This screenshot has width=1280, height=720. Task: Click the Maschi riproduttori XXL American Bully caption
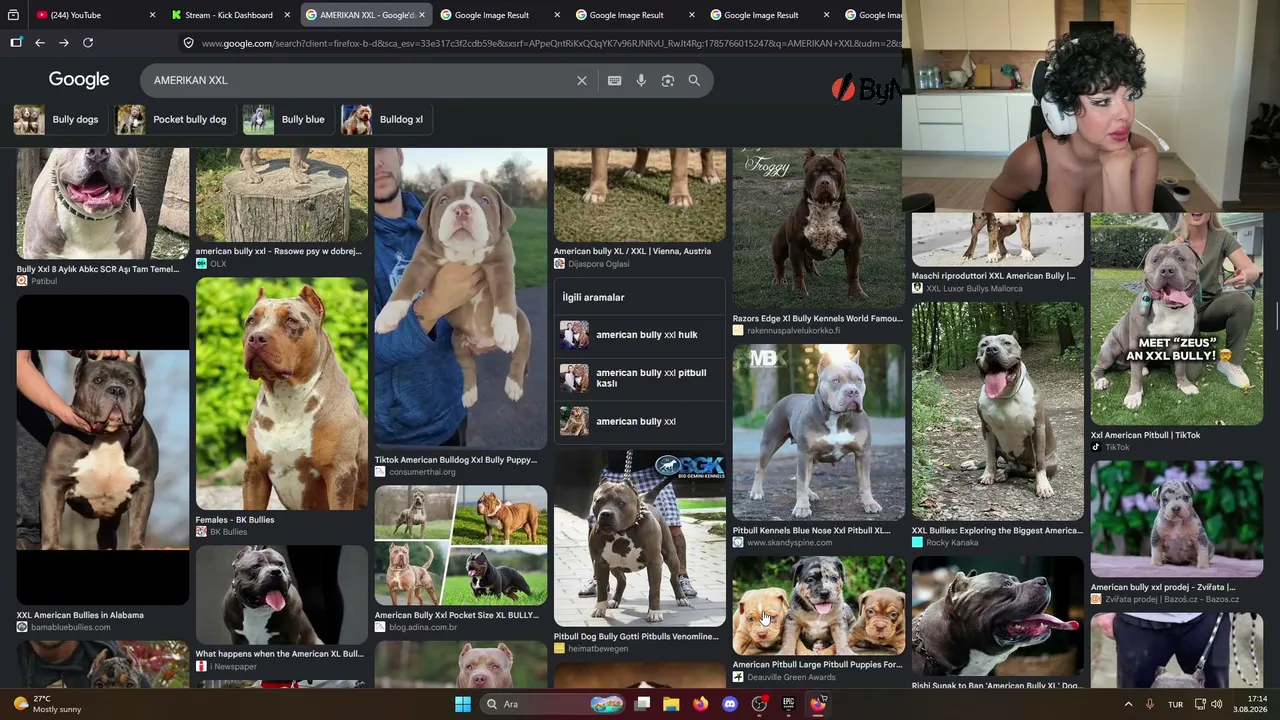tap(994, 276)
